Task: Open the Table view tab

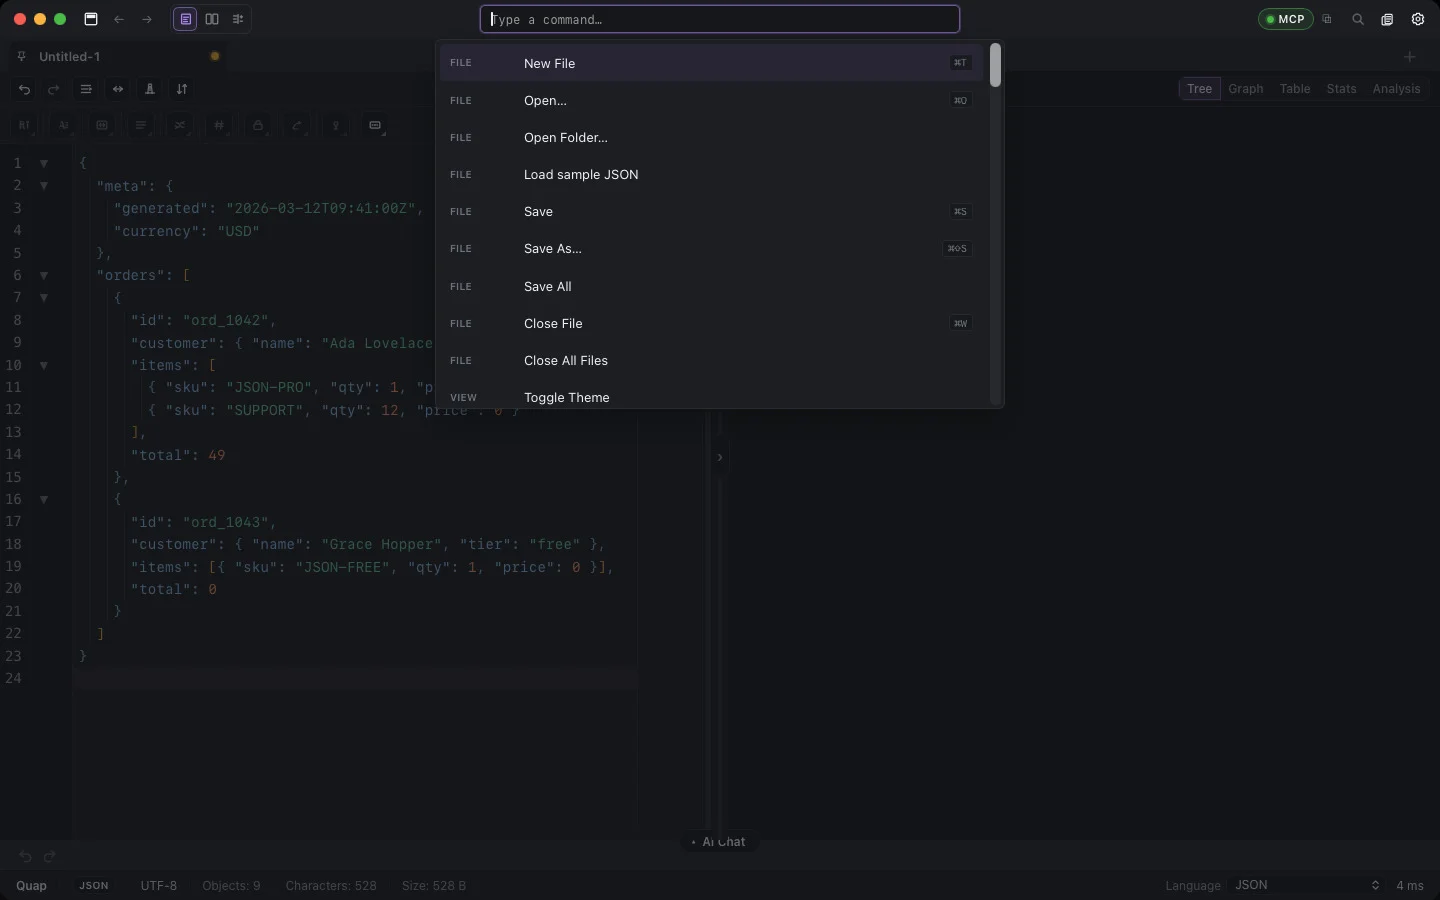Action: 1295,89
